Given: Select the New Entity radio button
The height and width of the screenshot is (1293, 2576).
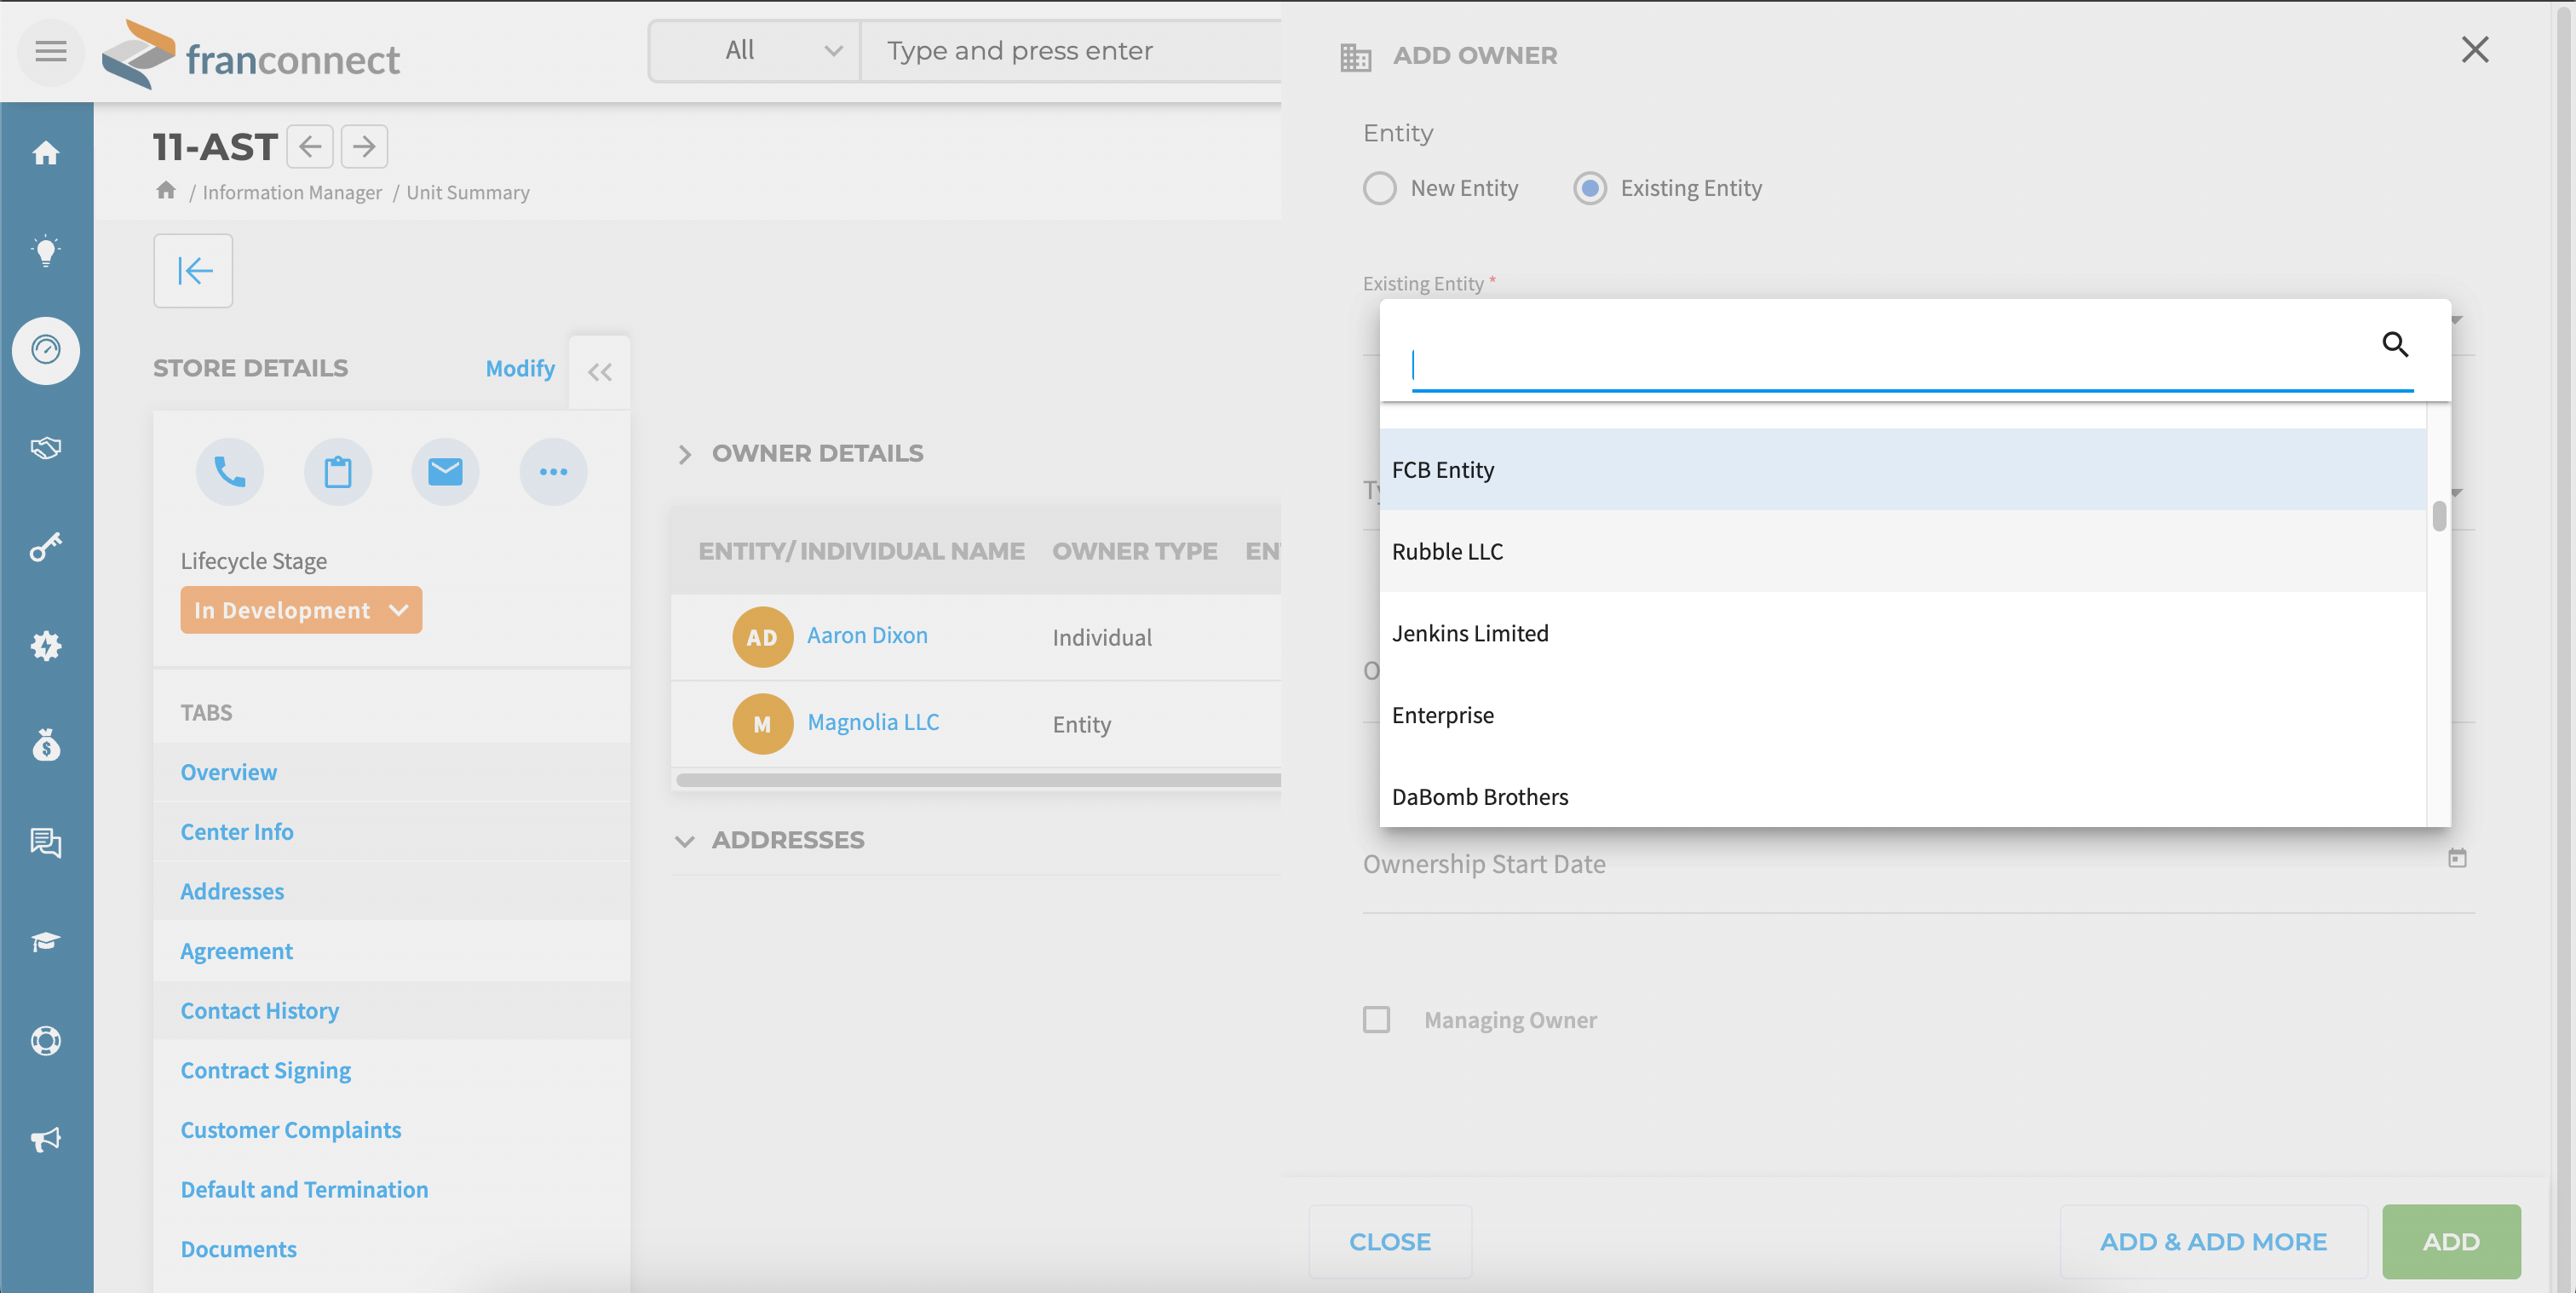Looking at the screenshot, I should tap(1380, 188).
